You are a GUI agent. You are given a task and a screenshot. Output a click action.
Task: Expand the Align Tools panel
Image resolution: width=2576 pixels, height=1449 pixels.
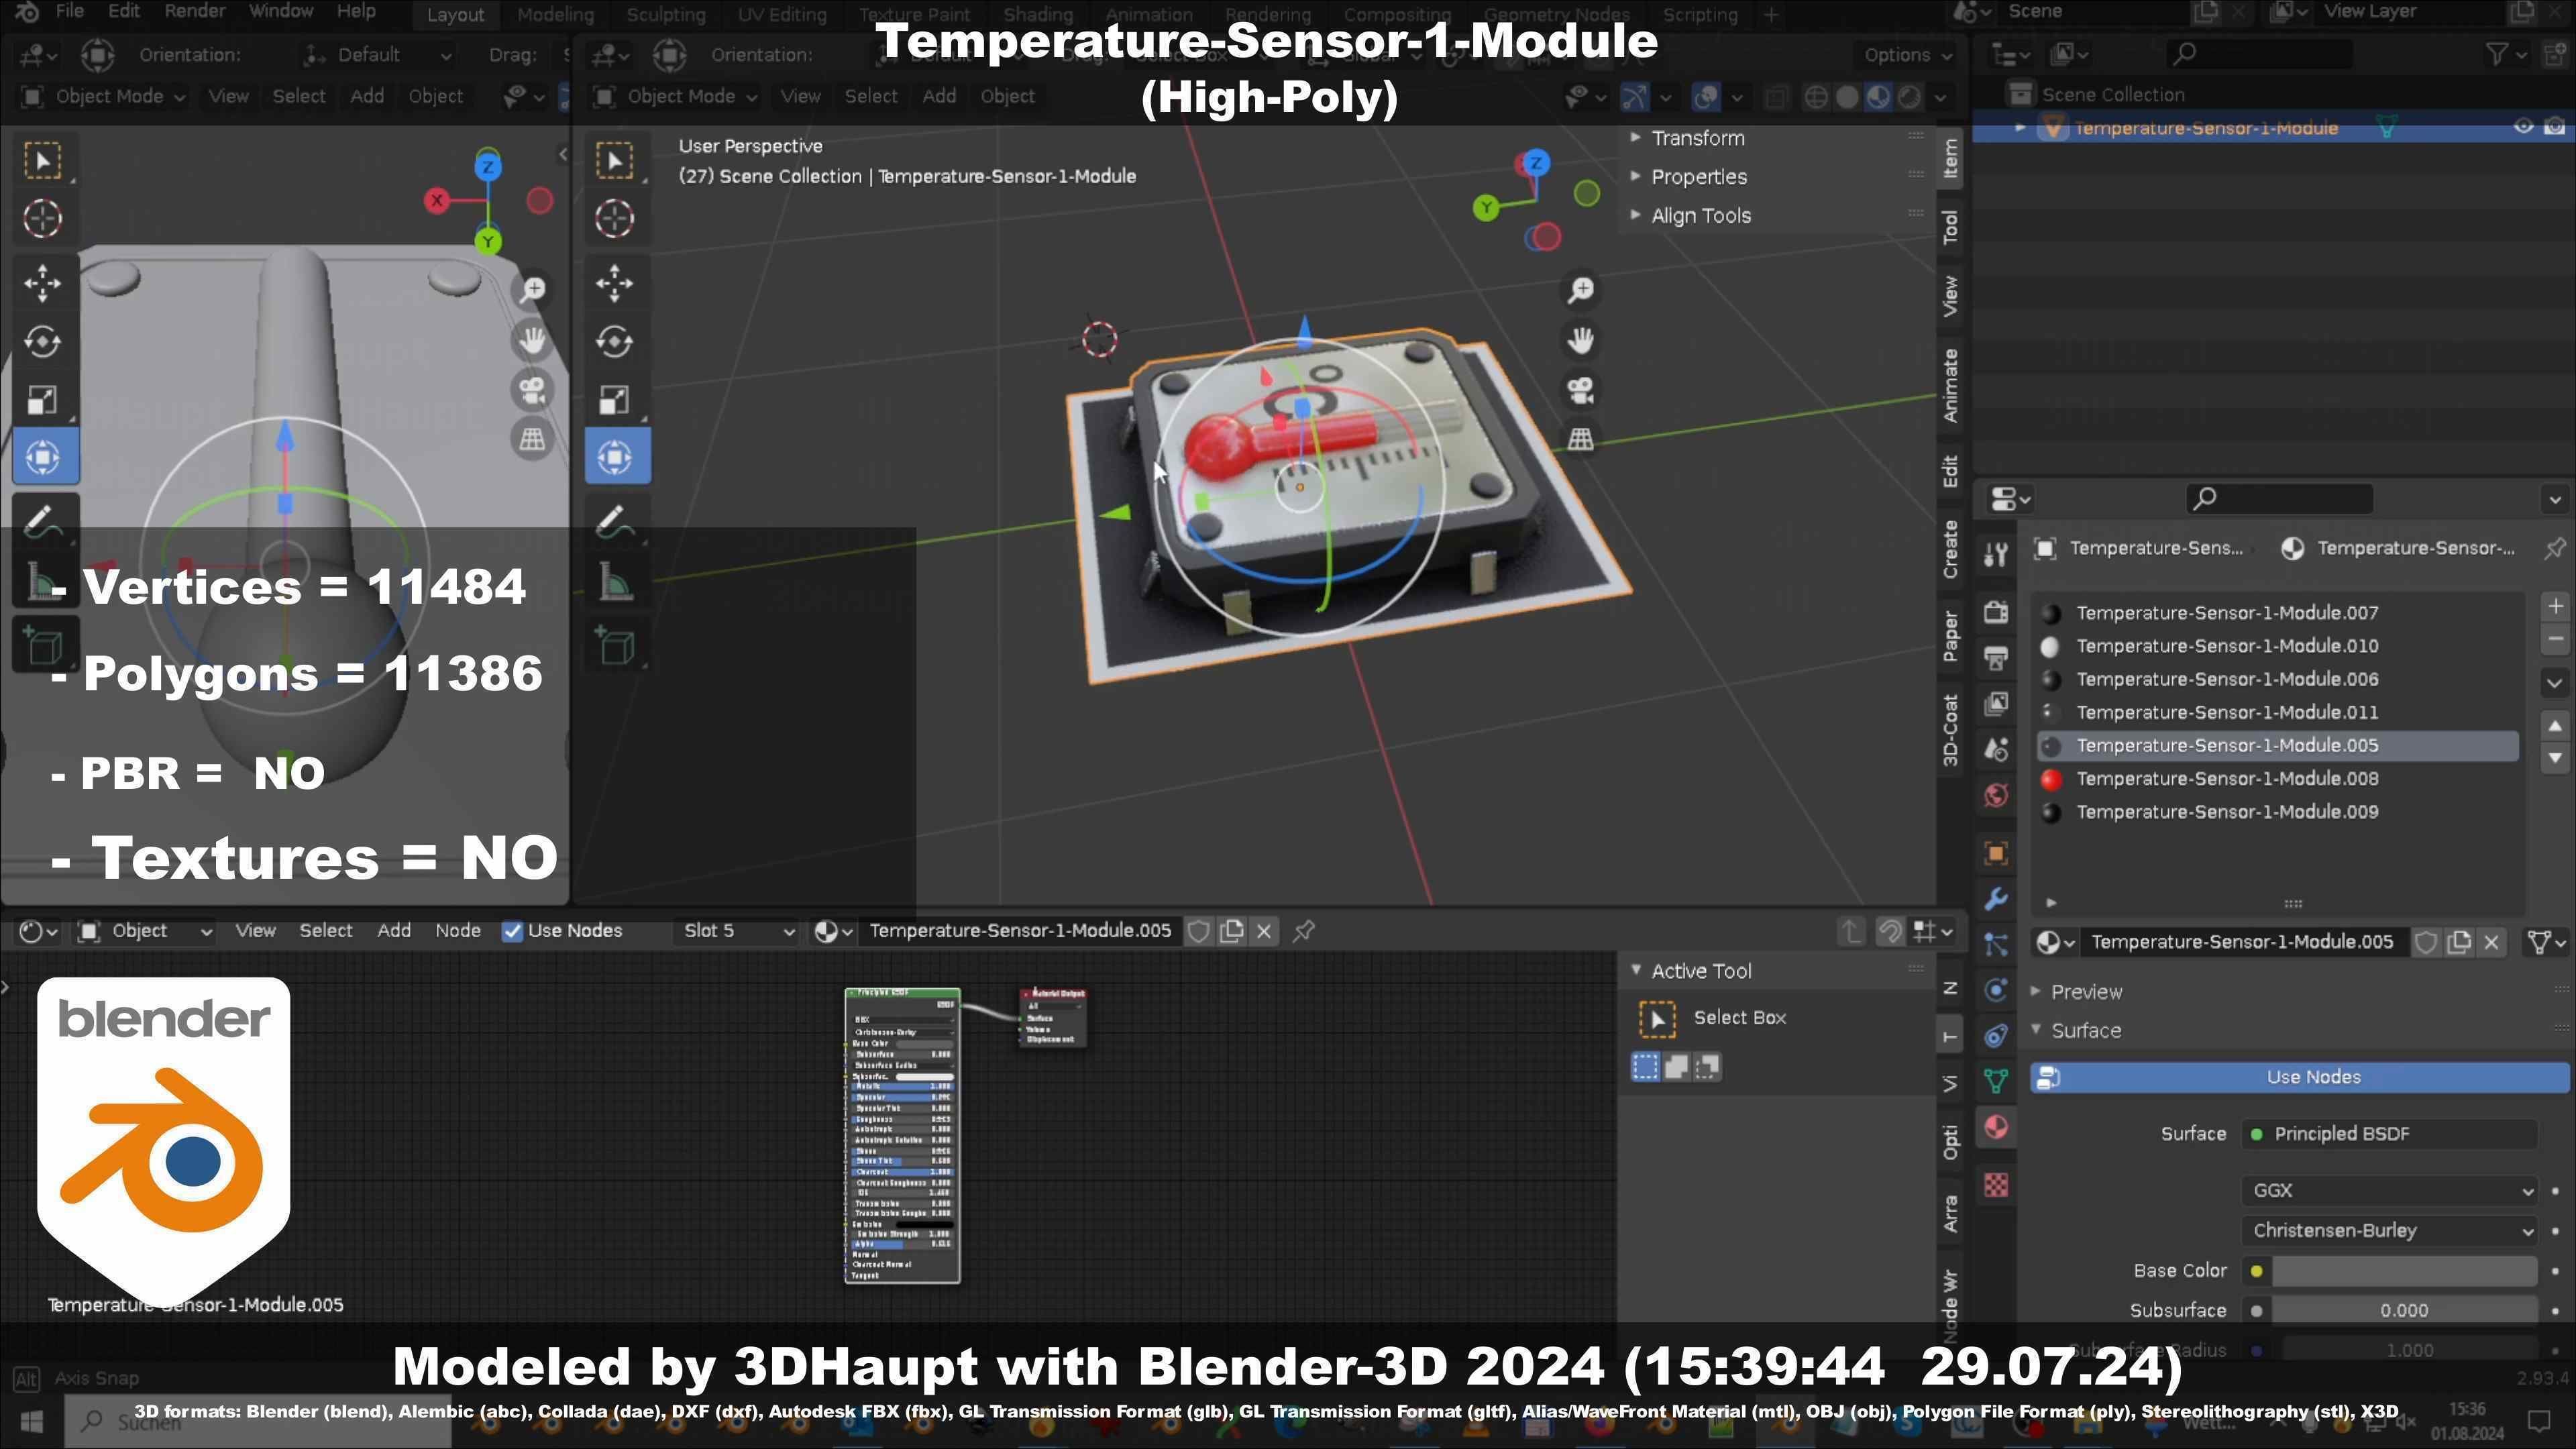click(x=1700, y=216)
